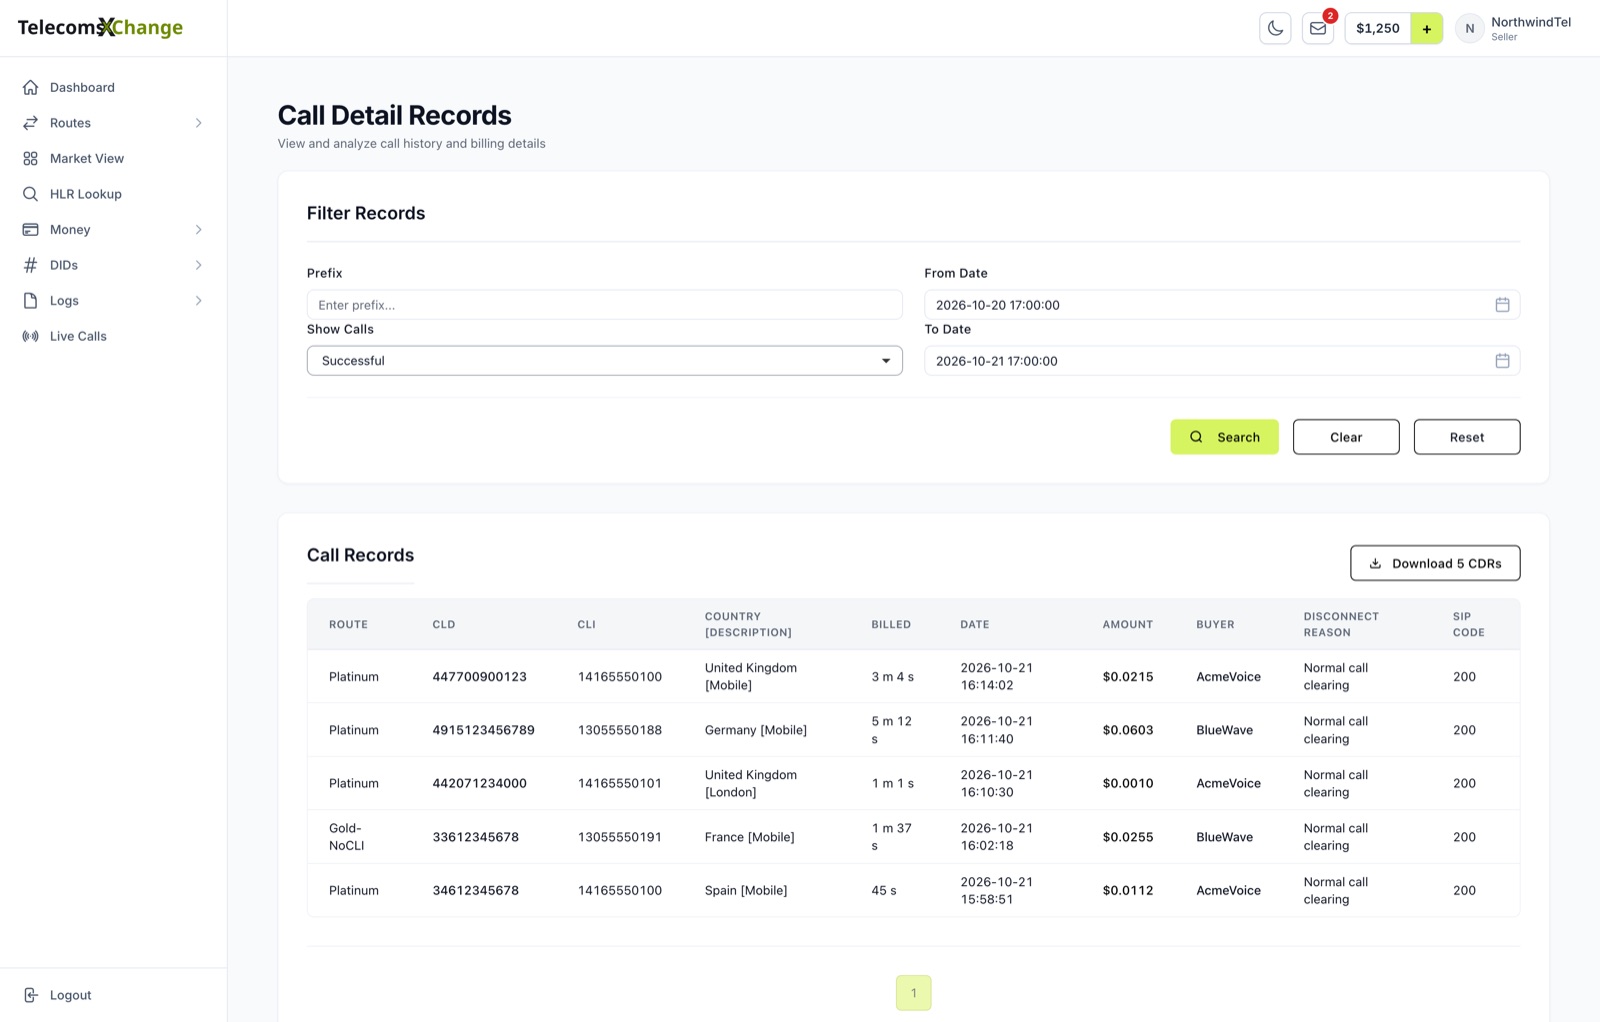Download 5 CDRs
1600x1022 pixels.
click(x=1435, y=563)
